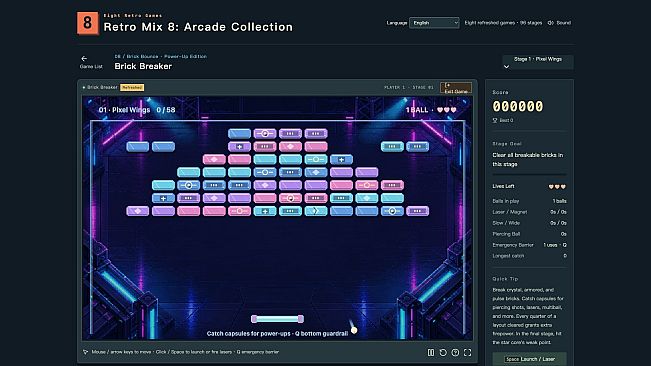Click the Laser / Magnet stat row
The height and width of the screenshot is (366, 651).
coord(529,212)
